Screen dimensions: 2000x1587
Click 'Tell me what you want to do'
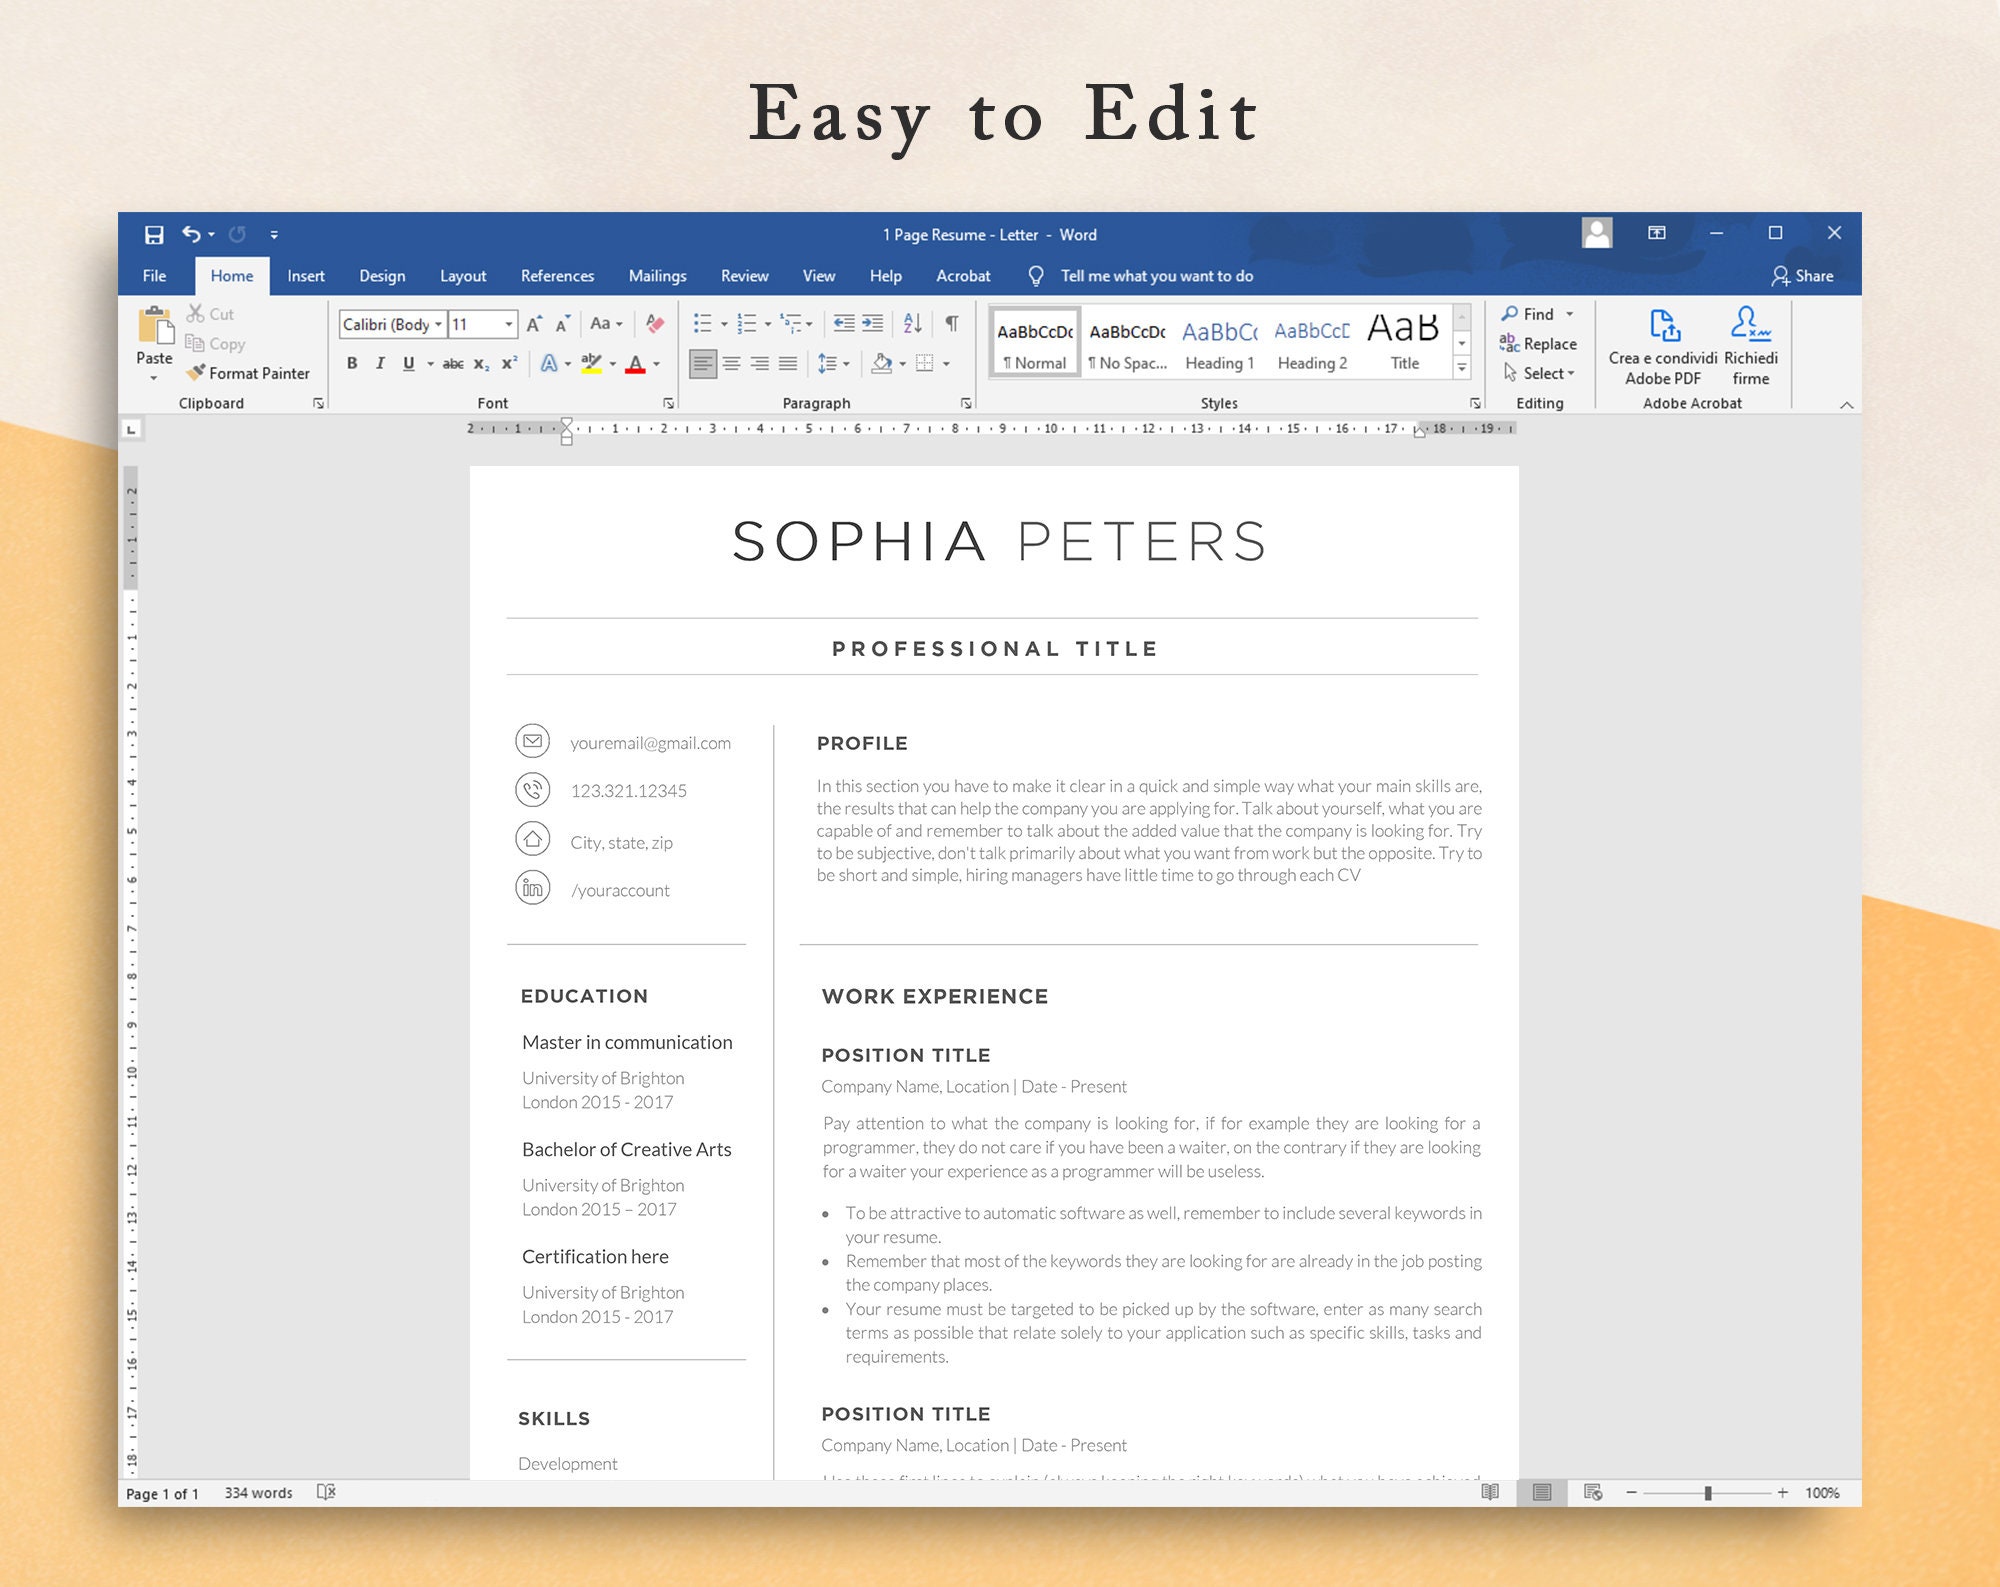(x=1156, y=276)
